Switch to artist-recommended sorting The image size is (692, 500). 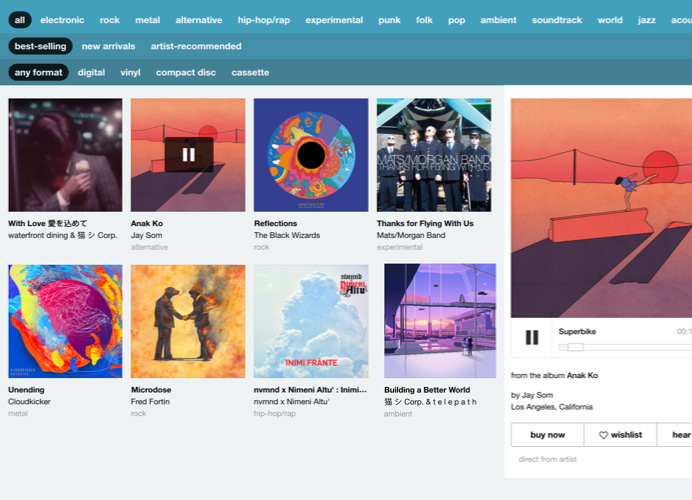pos(196,46)
